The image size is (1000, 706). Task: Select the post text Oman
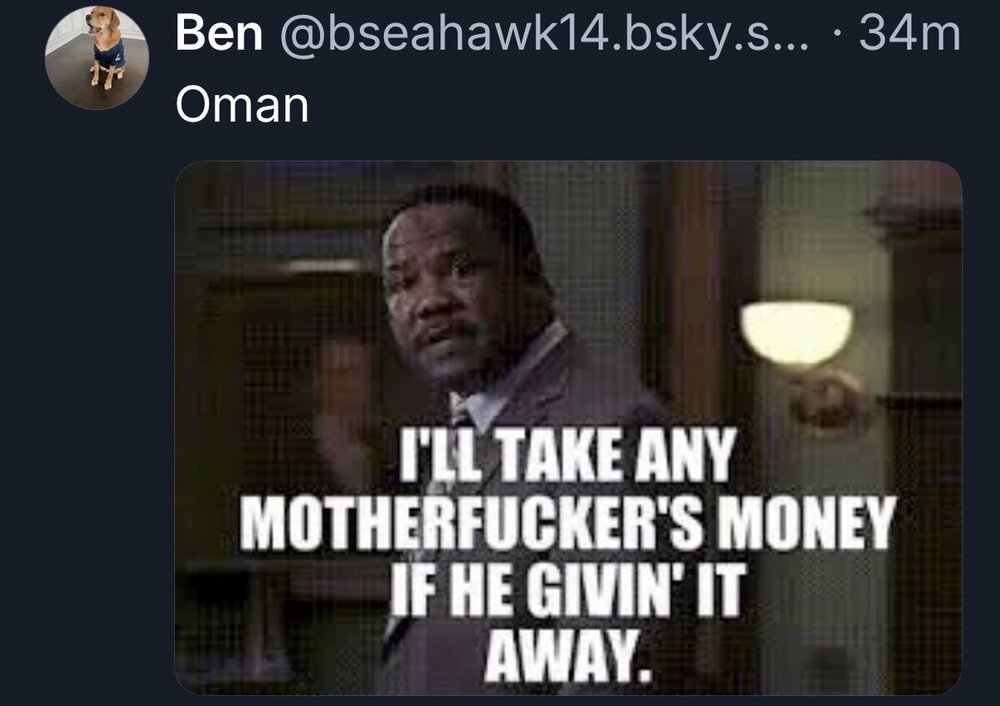242,105
